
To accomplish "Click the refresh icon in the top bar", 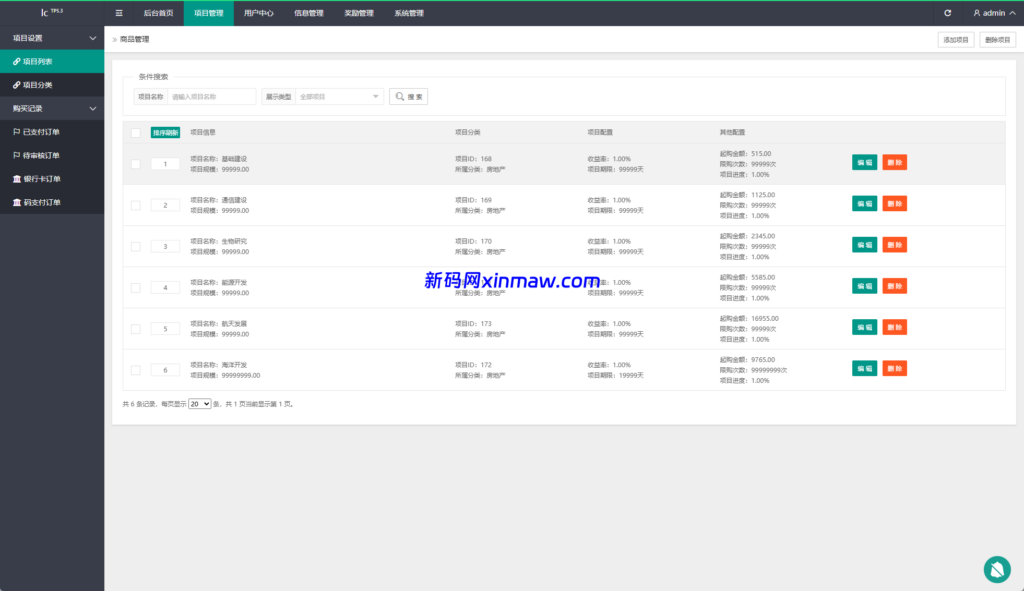I will 946,13.
